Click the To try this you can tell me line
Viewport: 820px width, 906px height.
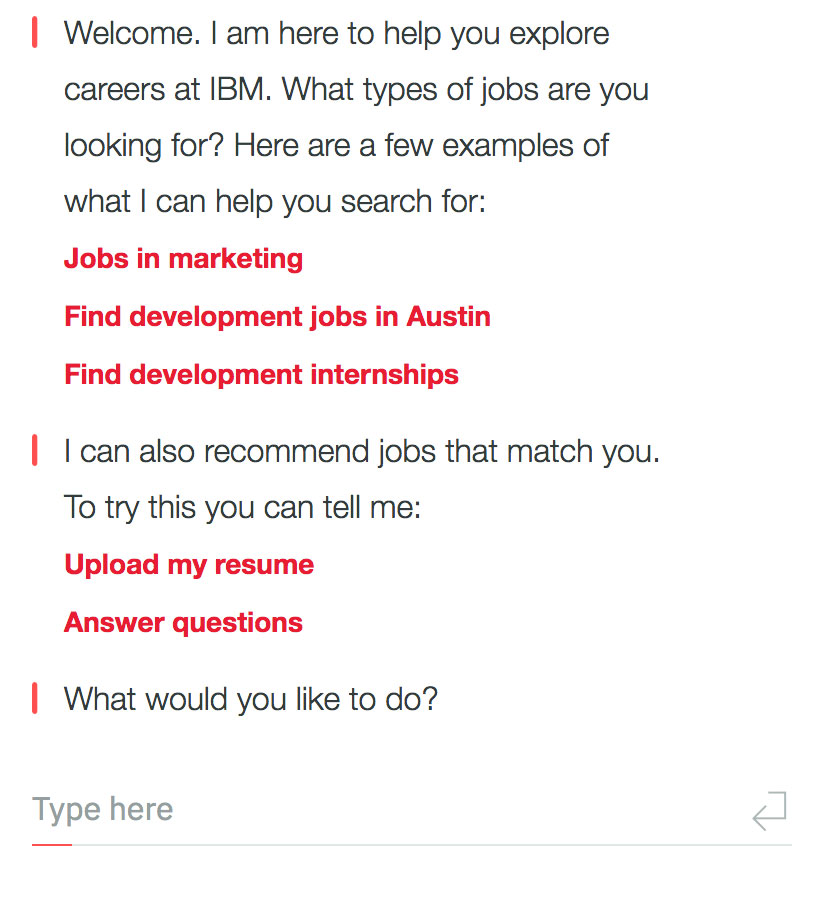point(243,508)
